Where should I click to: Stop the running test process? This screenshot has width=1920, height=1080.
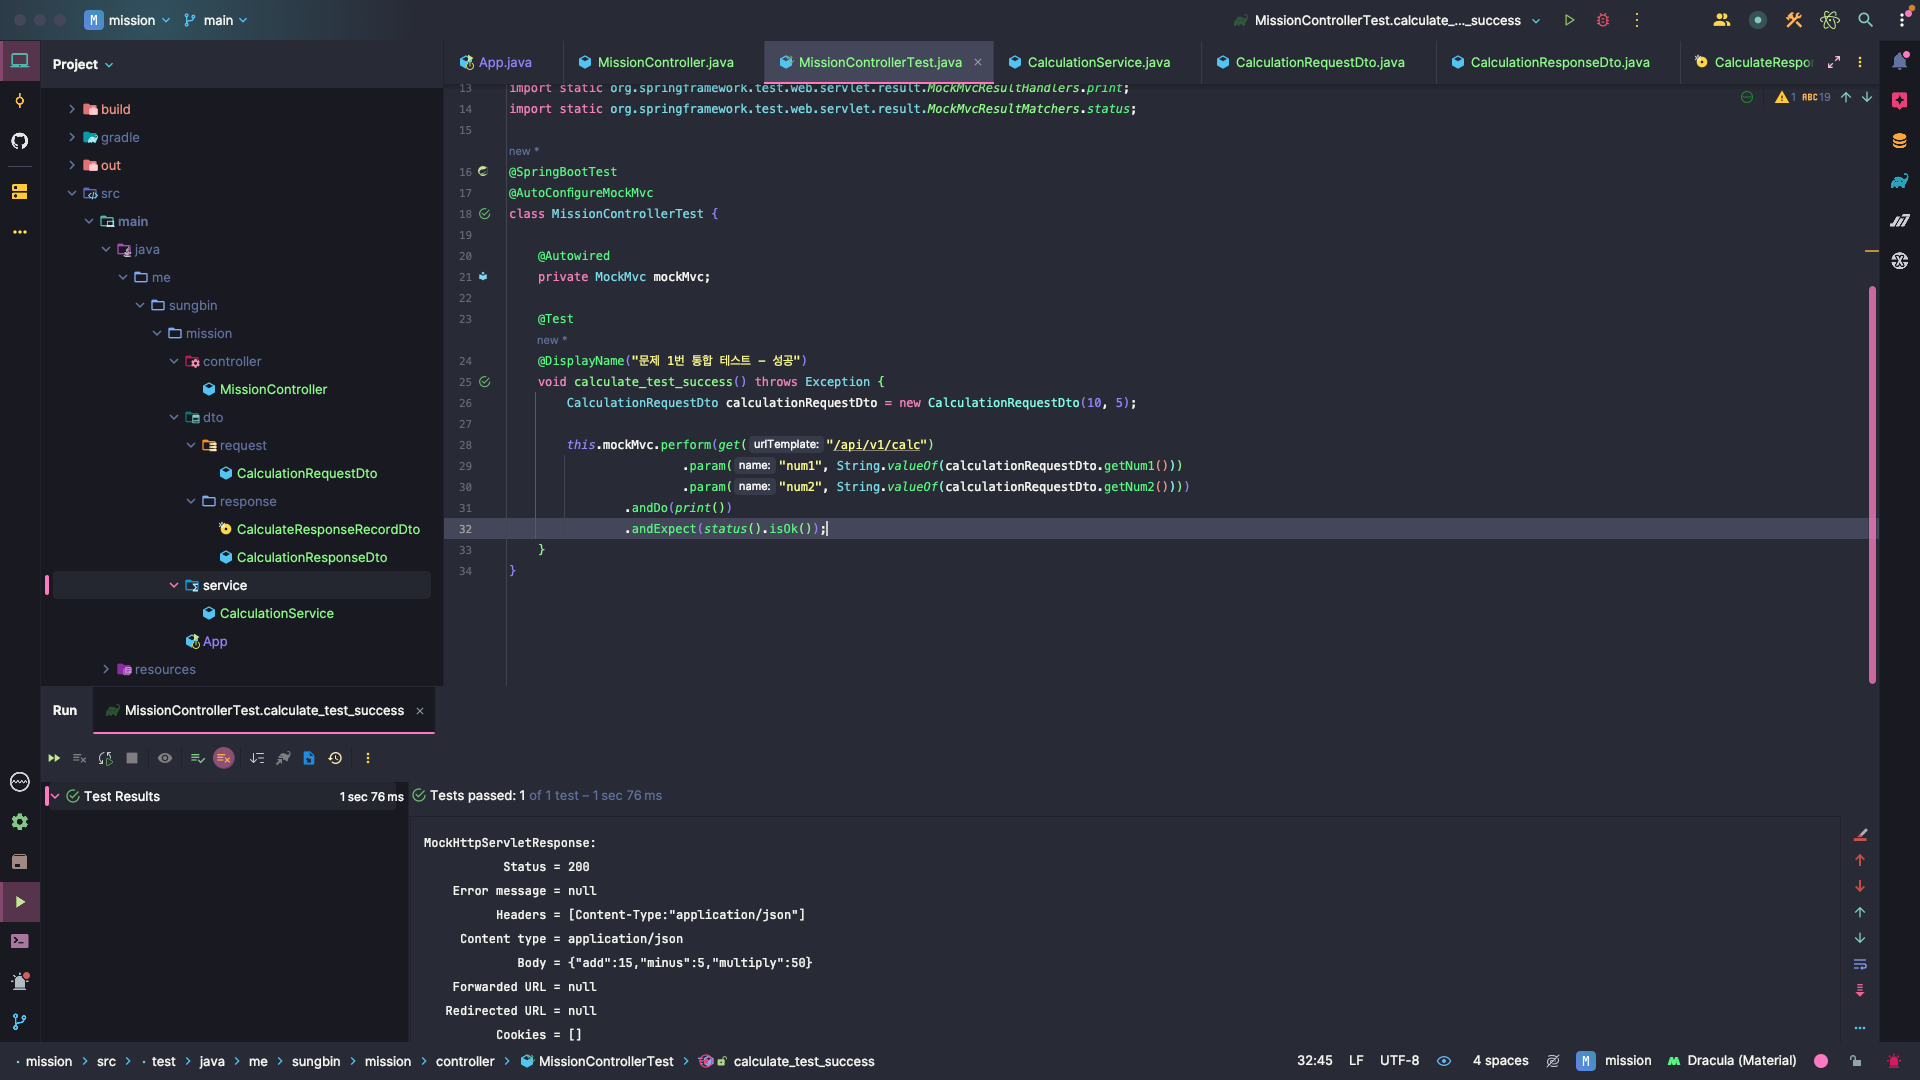point(132,758)
